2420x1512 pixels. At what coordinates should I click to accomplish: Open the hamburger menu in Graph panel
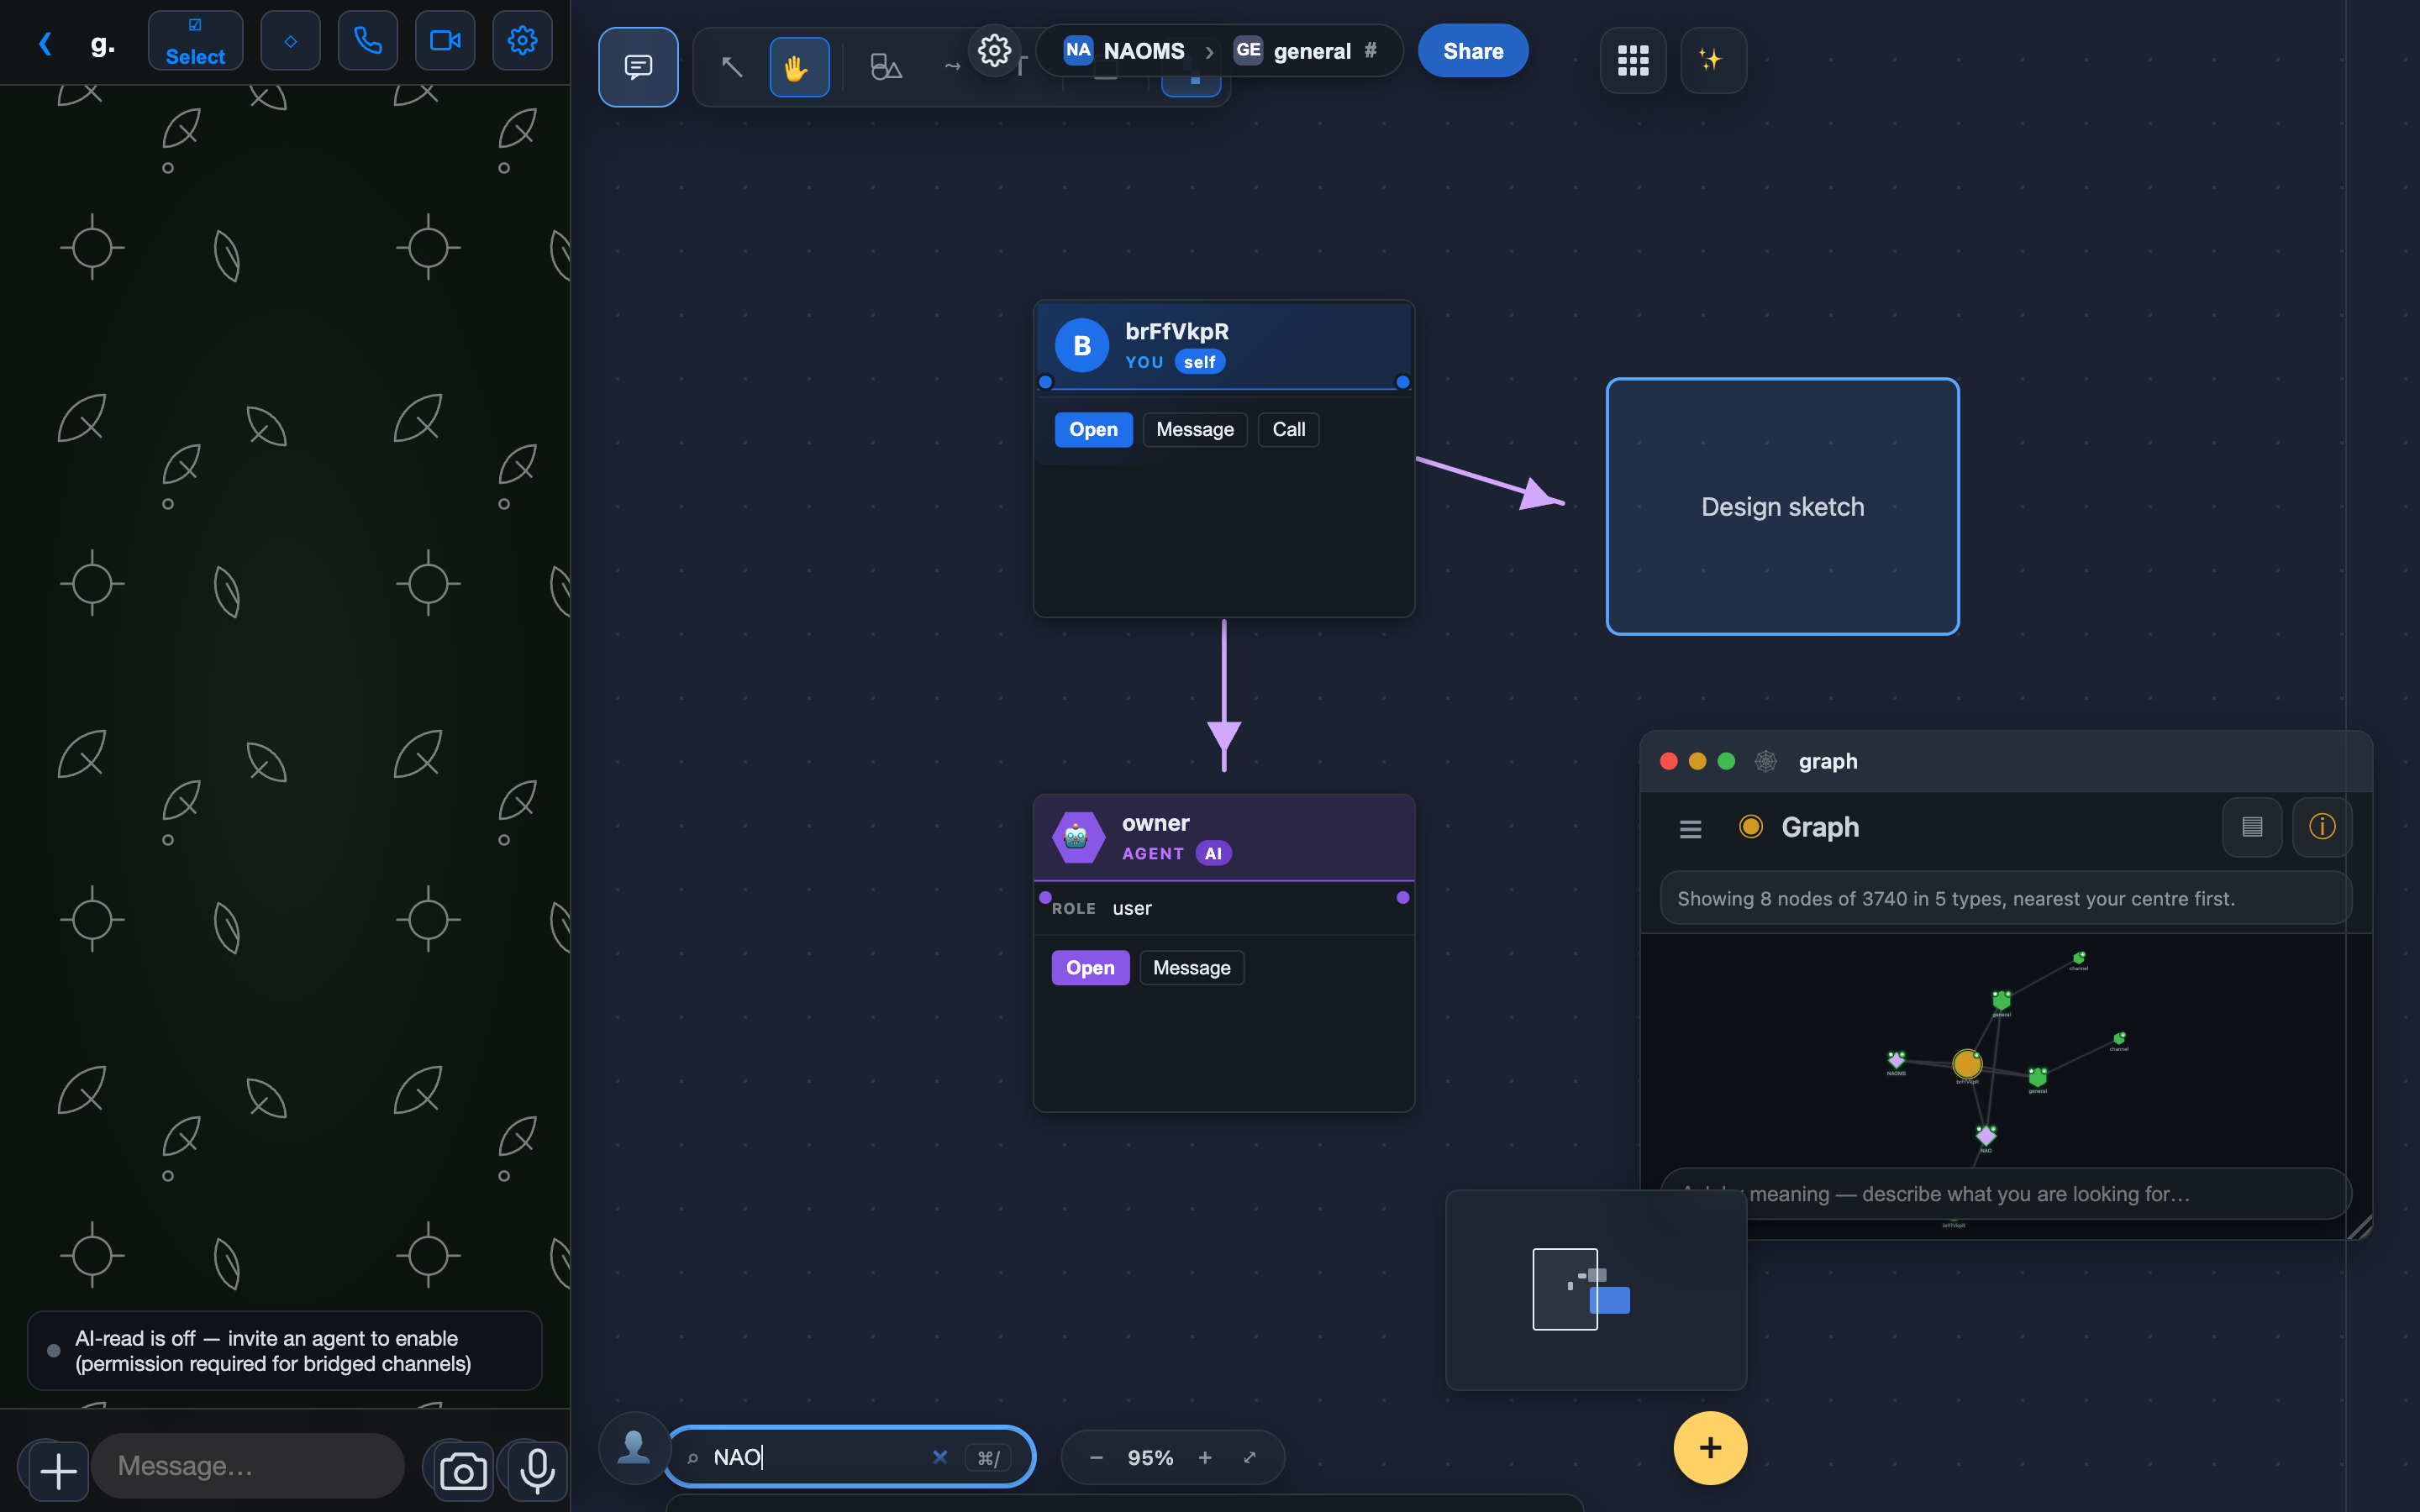(1690, 828)
